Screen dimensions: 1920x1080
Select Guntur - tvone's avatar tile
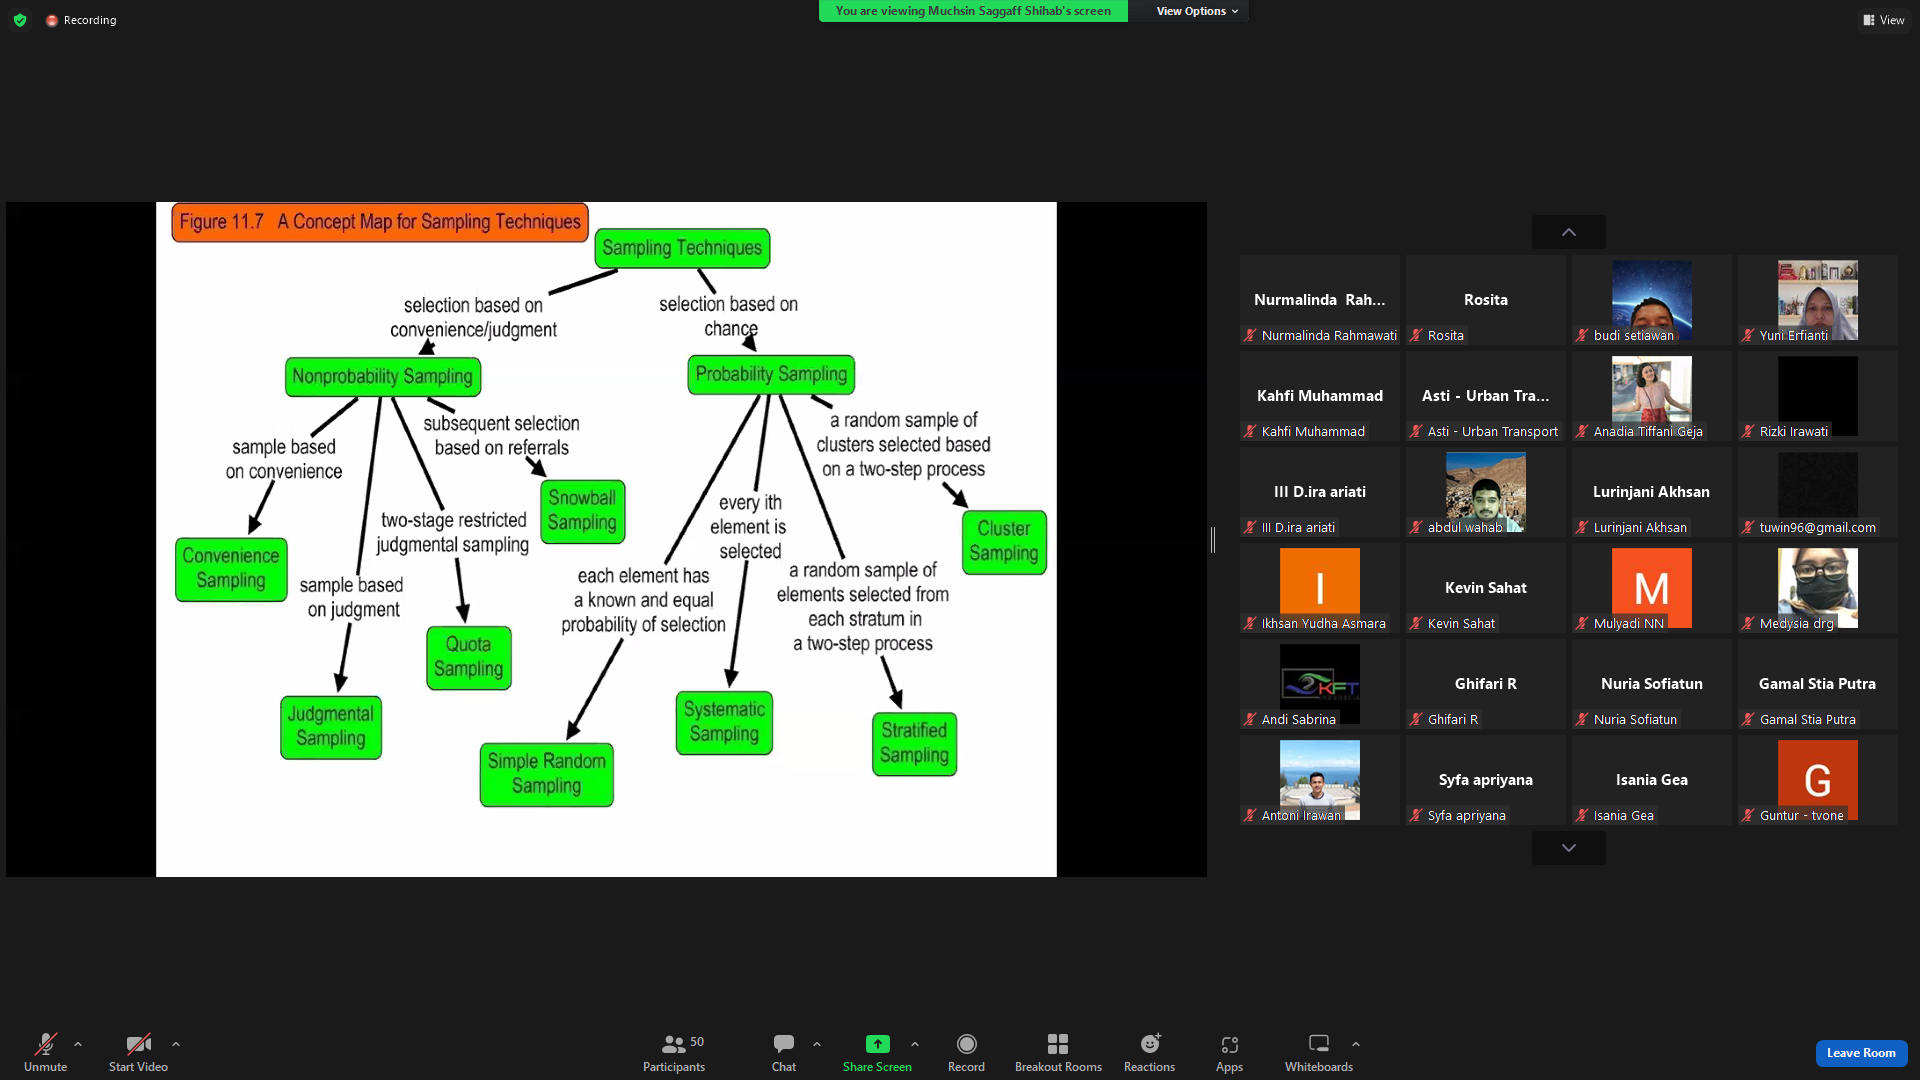coord(1818,780)
